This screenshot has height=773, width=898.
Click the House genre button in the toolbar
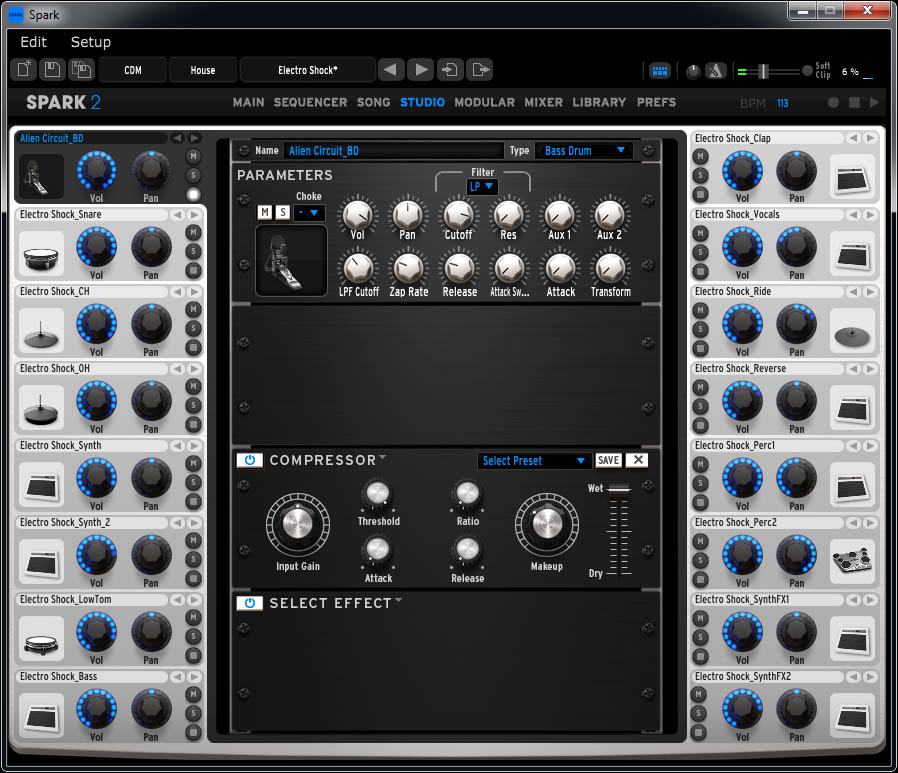(x=203, y=70)
